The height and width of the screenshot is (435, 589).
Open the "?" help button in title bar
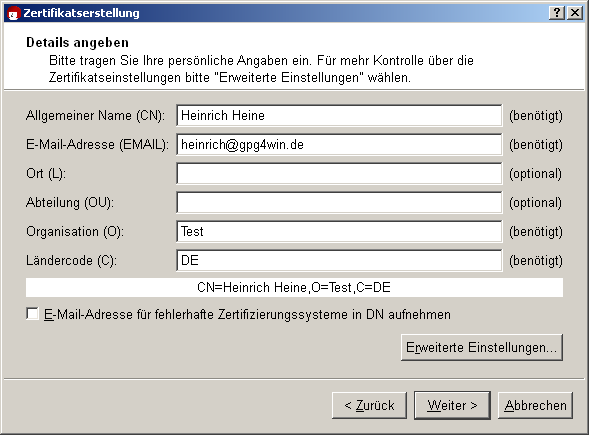click(557, 13)
